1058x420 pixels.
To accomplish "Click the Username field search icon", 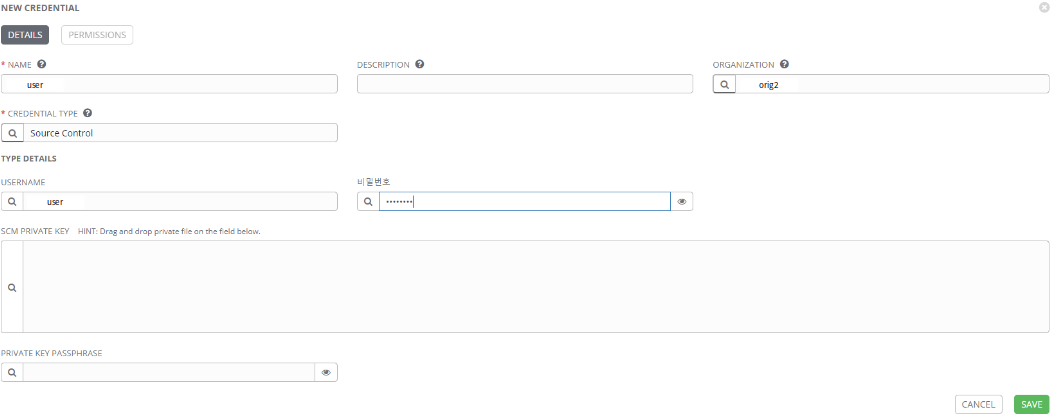I will 12,202.
